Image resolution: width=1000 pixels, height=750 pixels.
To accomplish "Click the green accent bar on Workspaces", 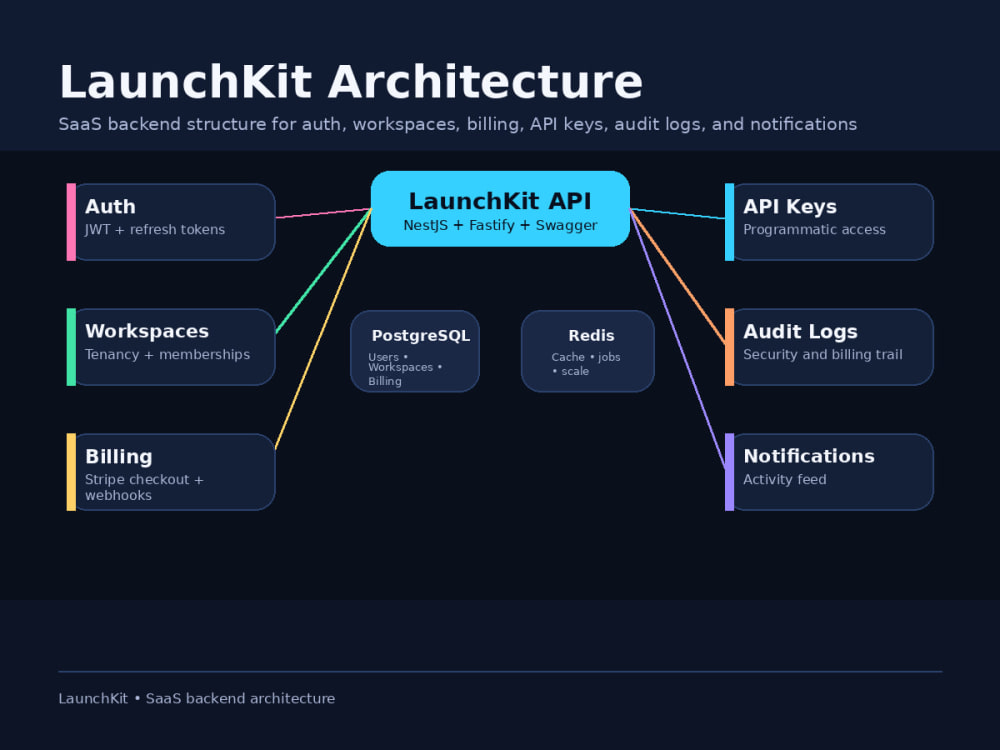I will [71, 347].
